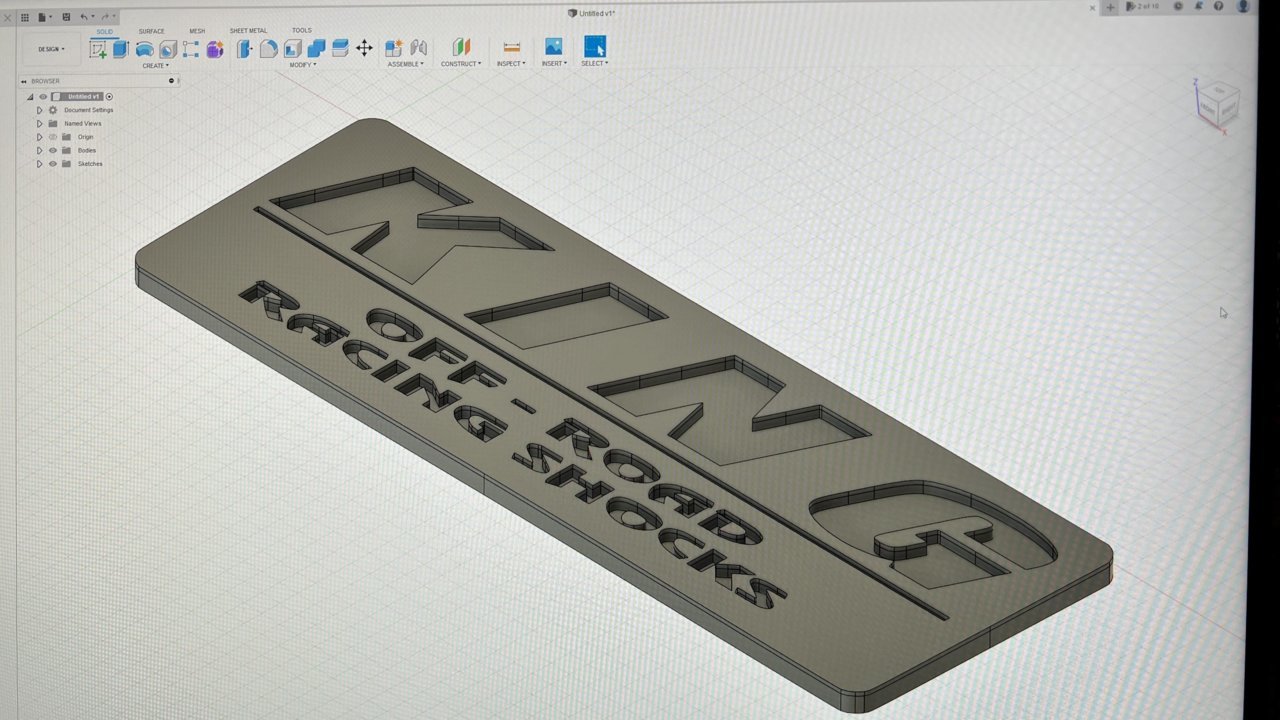This screenshot has width=1280, height=720.
Task: Open the job status 2 of 10 indicator
Action: (x=1142, y=6)
